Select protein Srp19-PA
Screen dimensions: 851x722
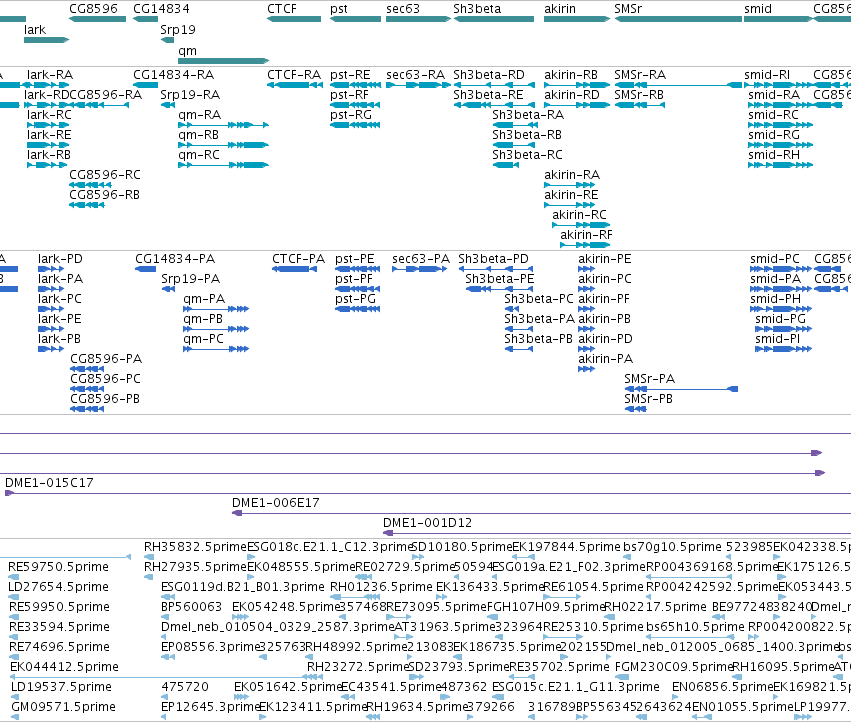(190, 279)
